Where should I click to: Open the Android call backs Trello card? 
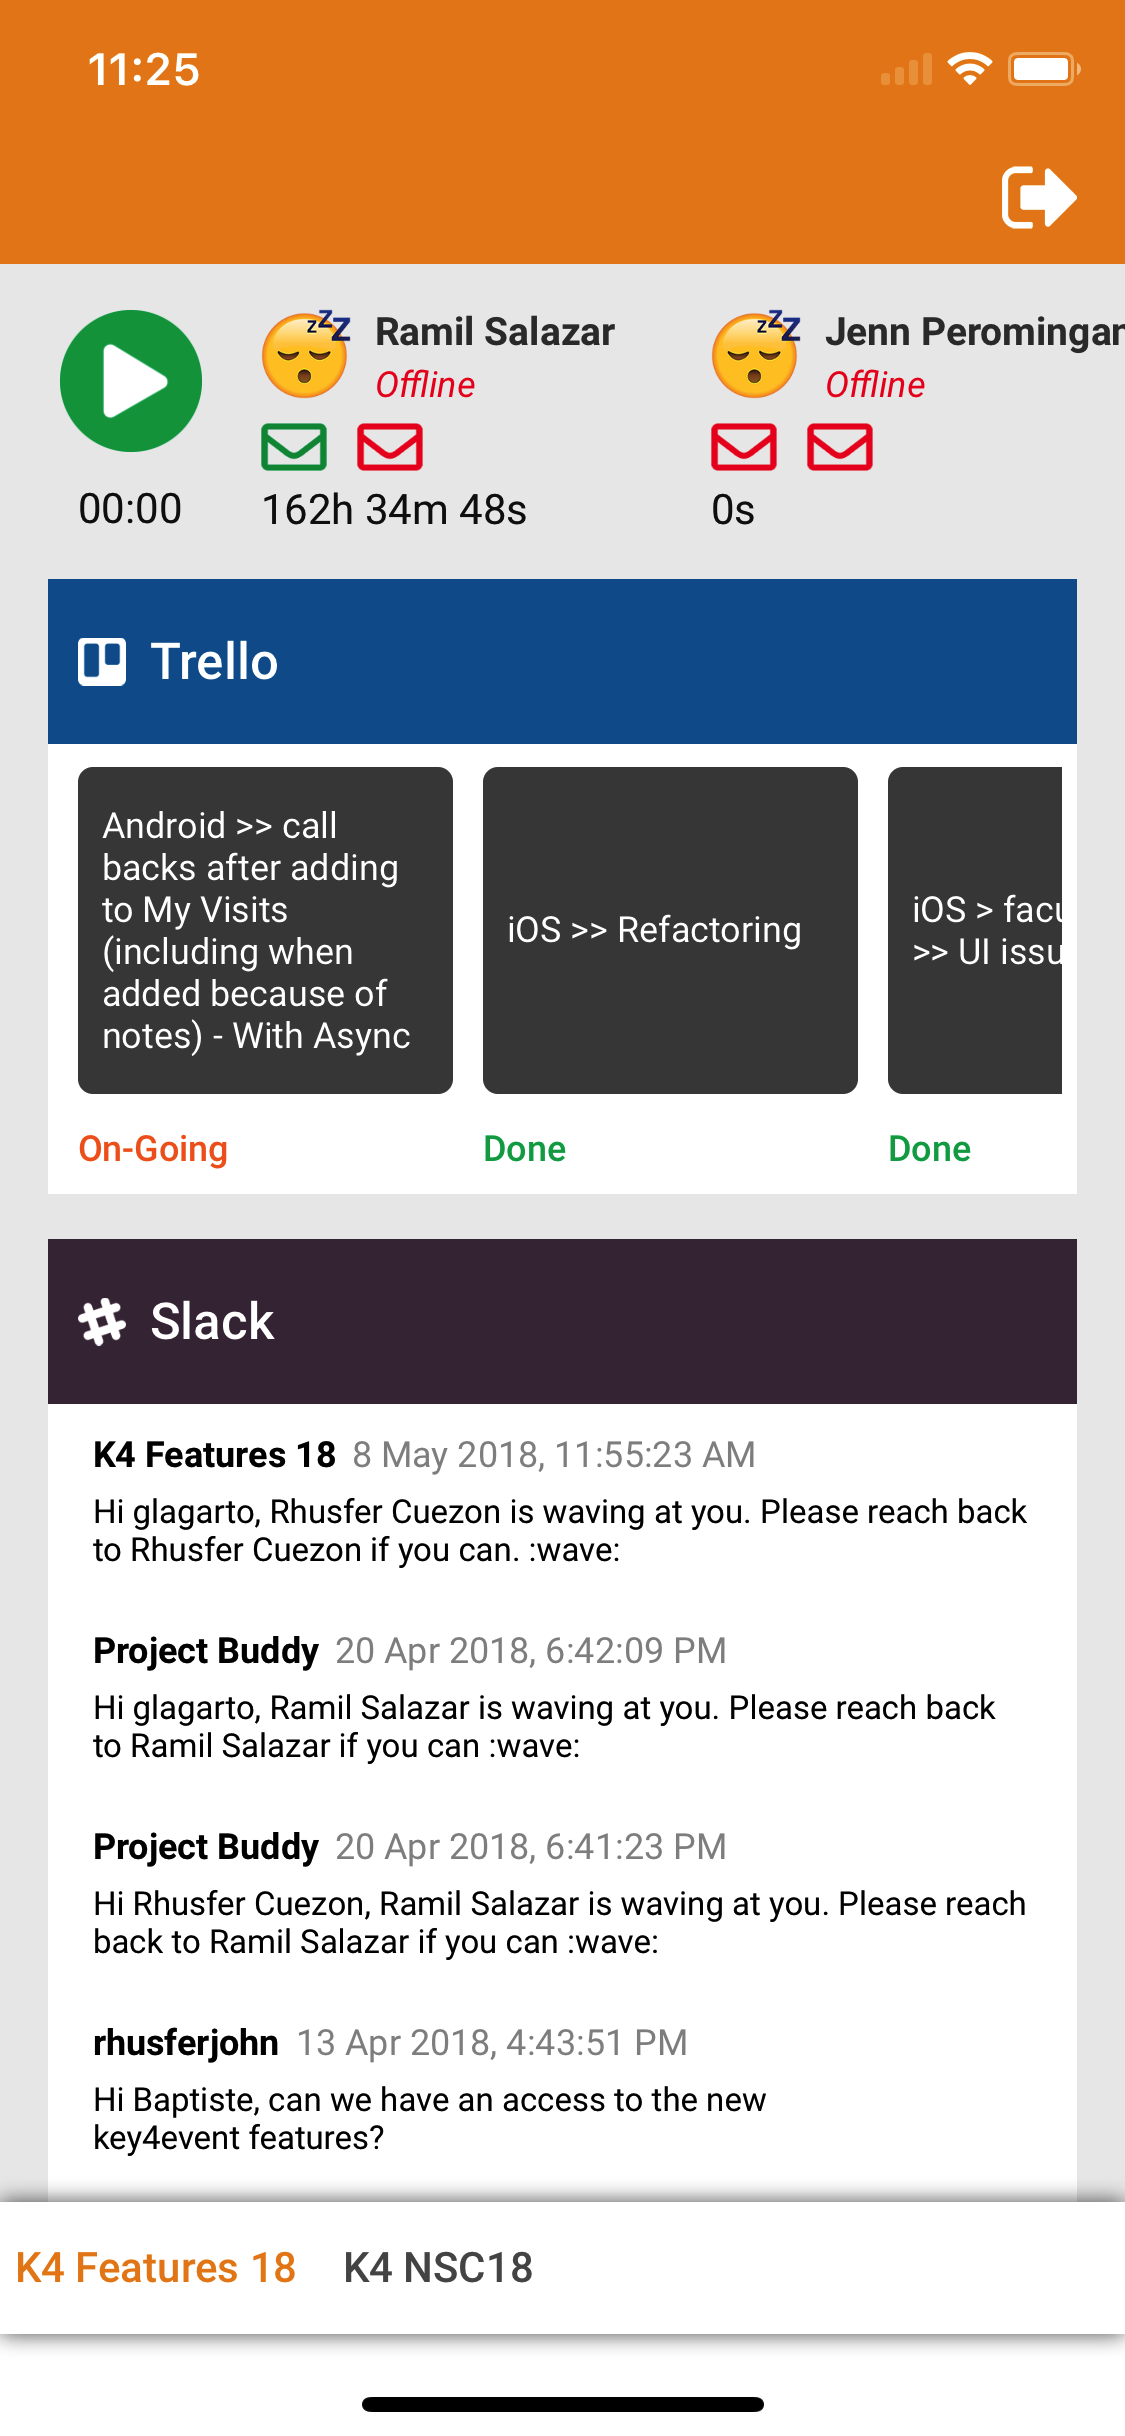tap(265, 930)
